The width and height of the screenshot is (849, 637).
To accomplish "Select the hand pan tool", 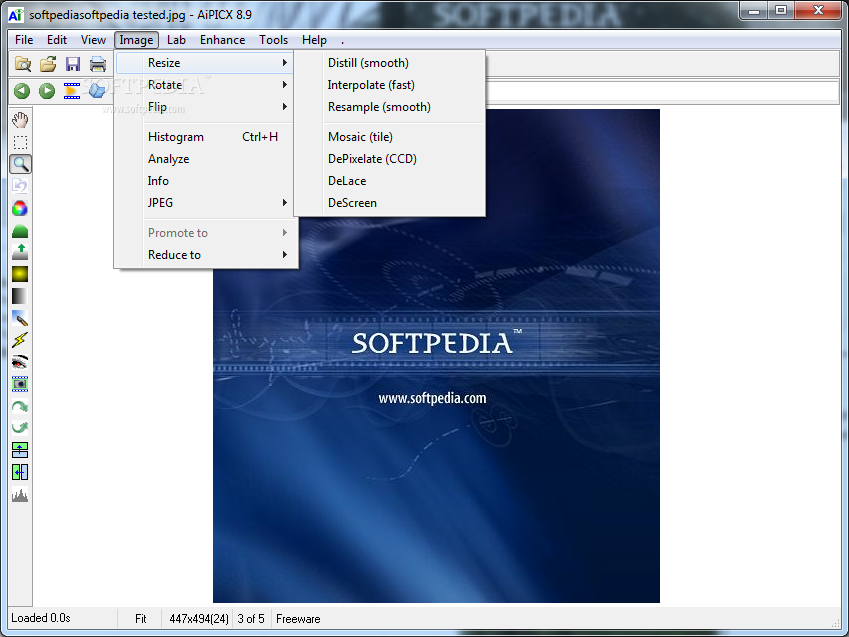I will [20, 120].
